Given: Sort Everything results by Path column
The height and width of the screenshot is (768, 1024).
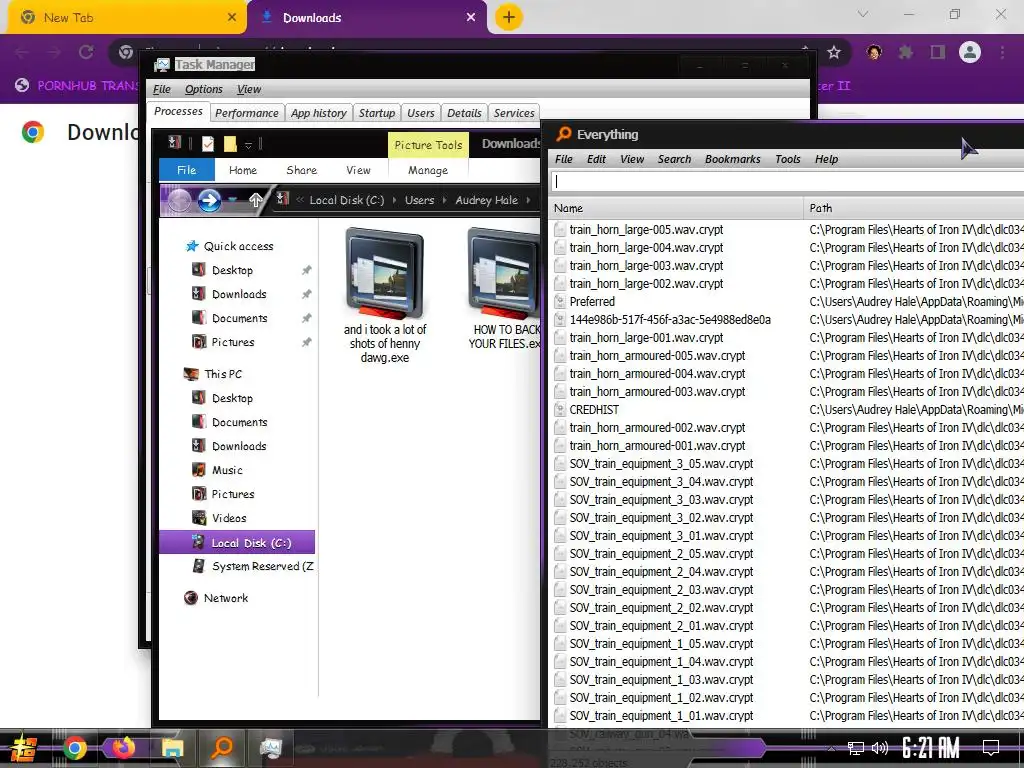Looking at the screenshot, I should [x=914, y=208].
